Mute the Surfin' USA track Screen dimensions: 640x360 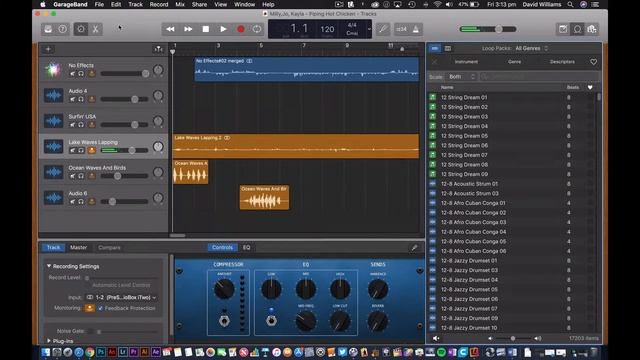coord(73,125)
